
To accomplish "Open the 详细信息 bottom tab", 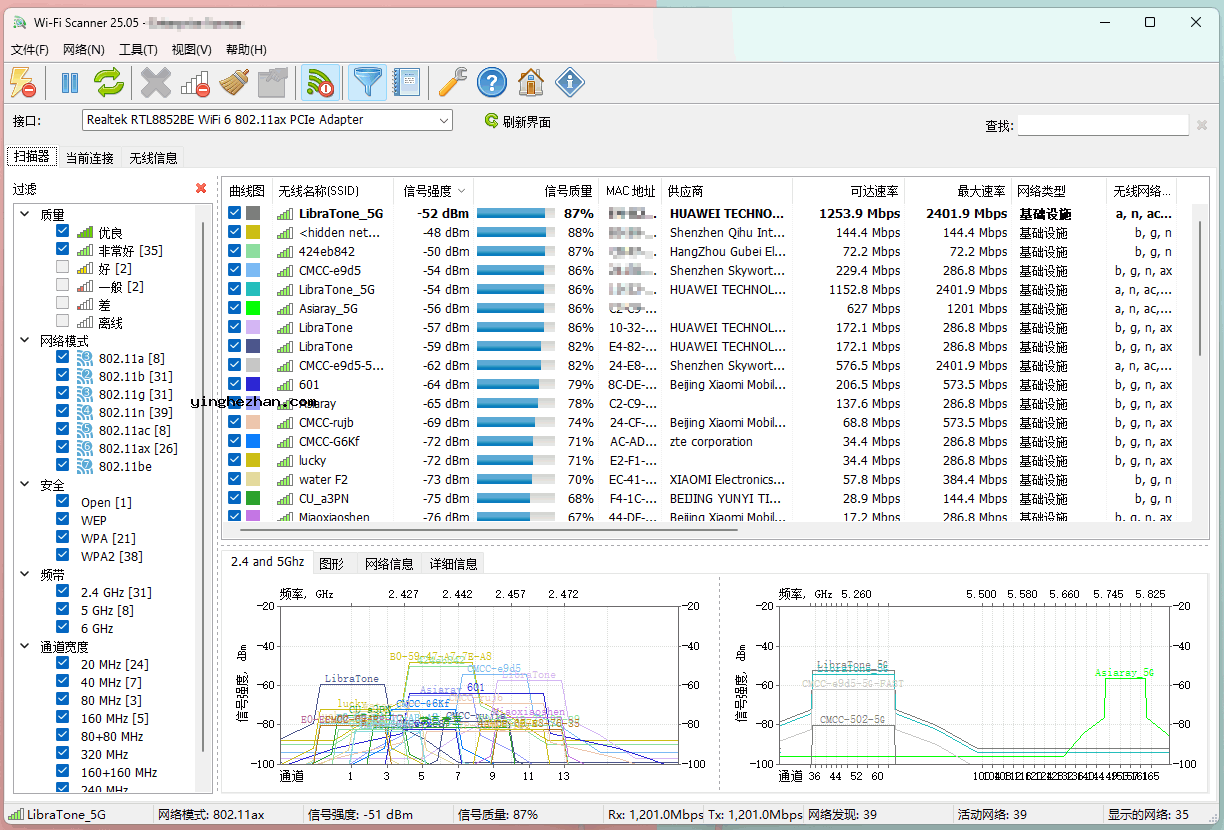I will (x=453, y=564).
